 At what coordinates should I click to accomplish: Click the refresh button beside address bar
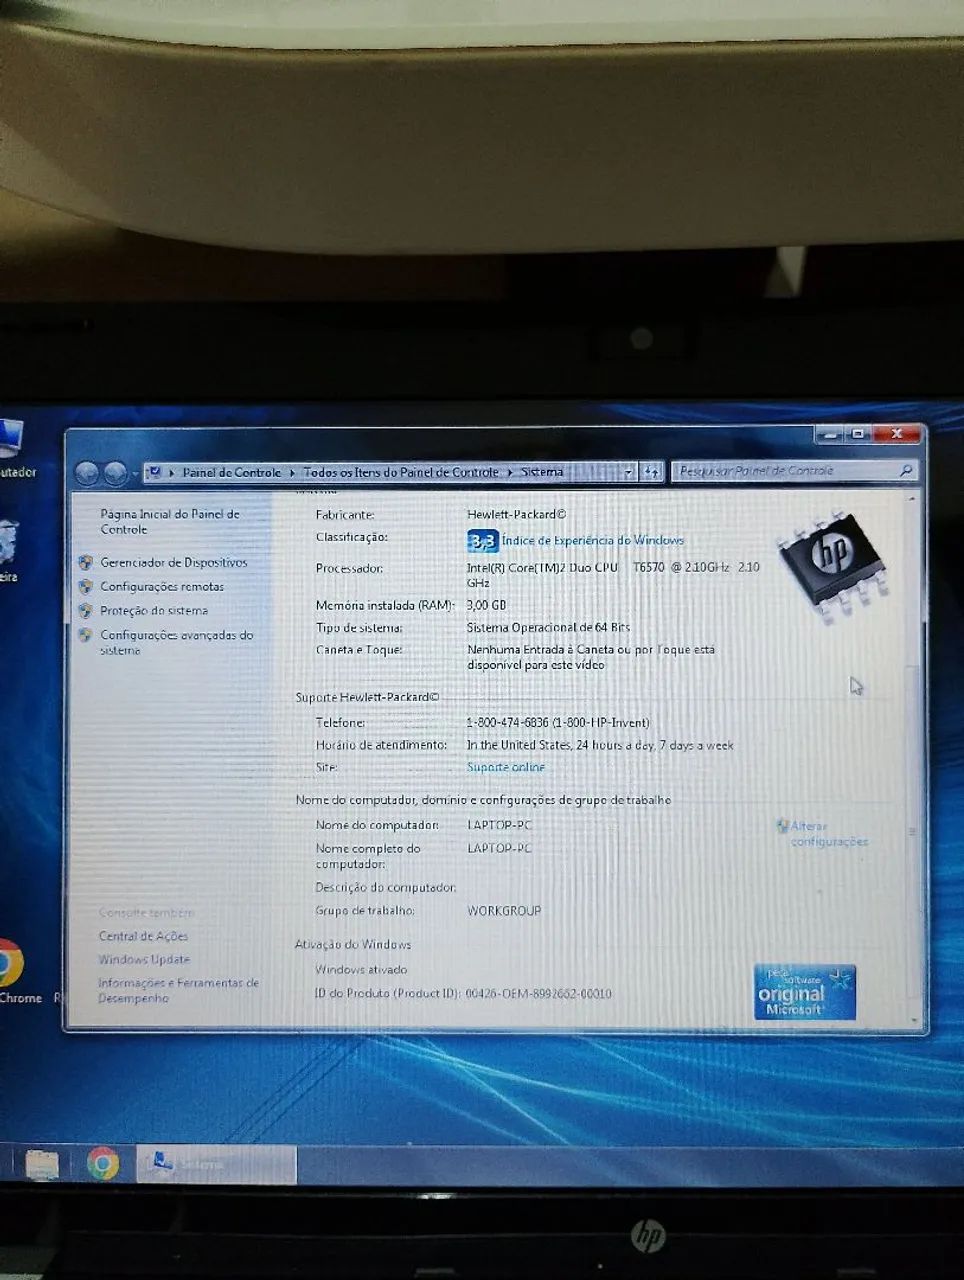tap(652, 472)
